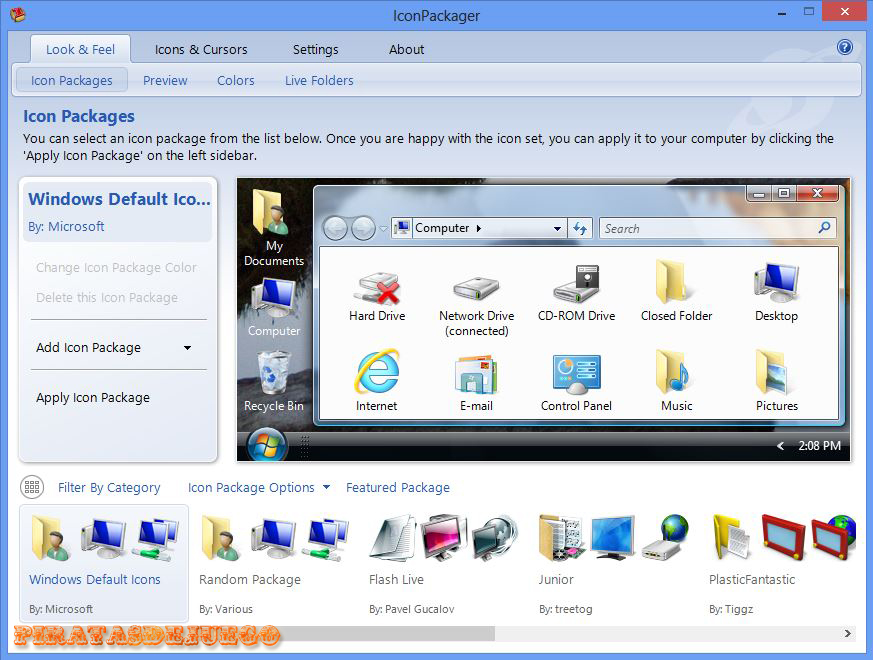
Task: Click the IconPackager app icon in title bar
Action: [17, 14]
